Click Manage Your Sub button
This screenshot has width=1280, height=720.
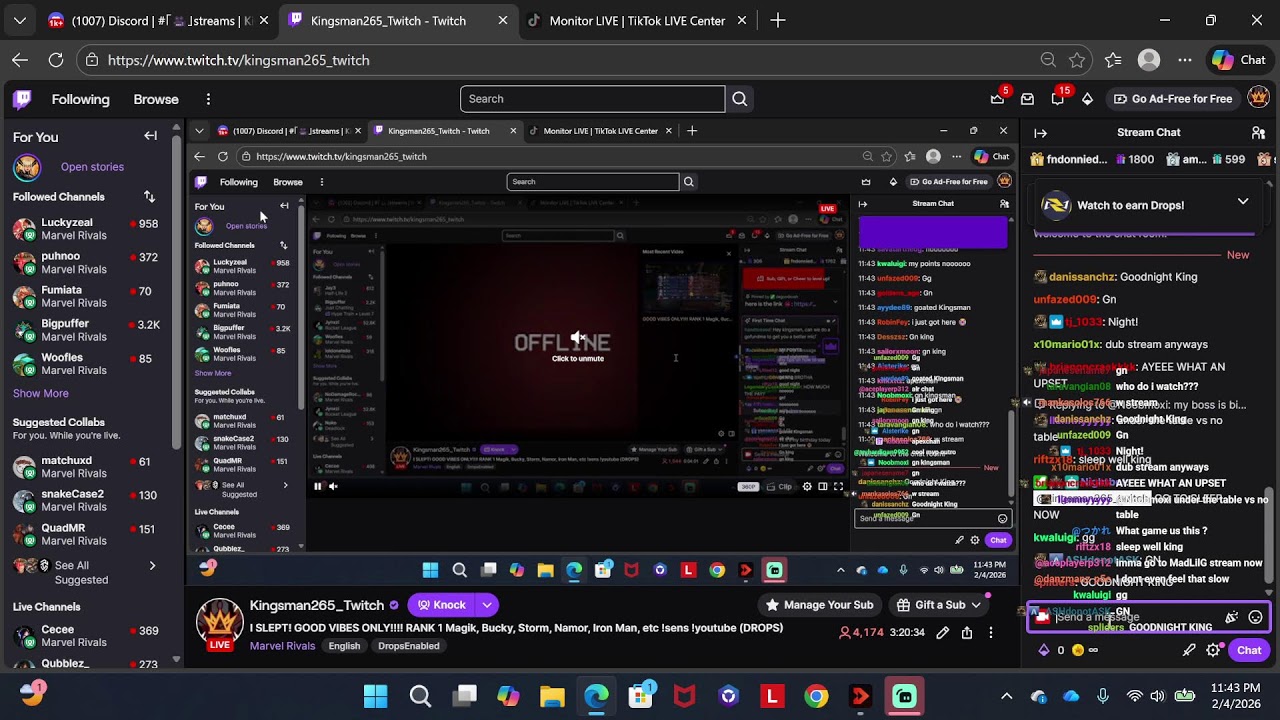coord(819,605)
